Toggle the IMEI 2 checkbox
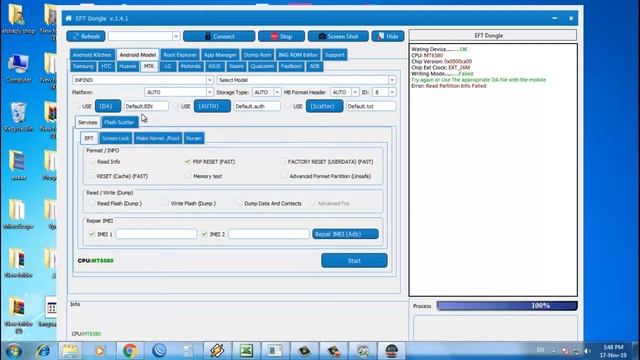 (x=204, y=234)
